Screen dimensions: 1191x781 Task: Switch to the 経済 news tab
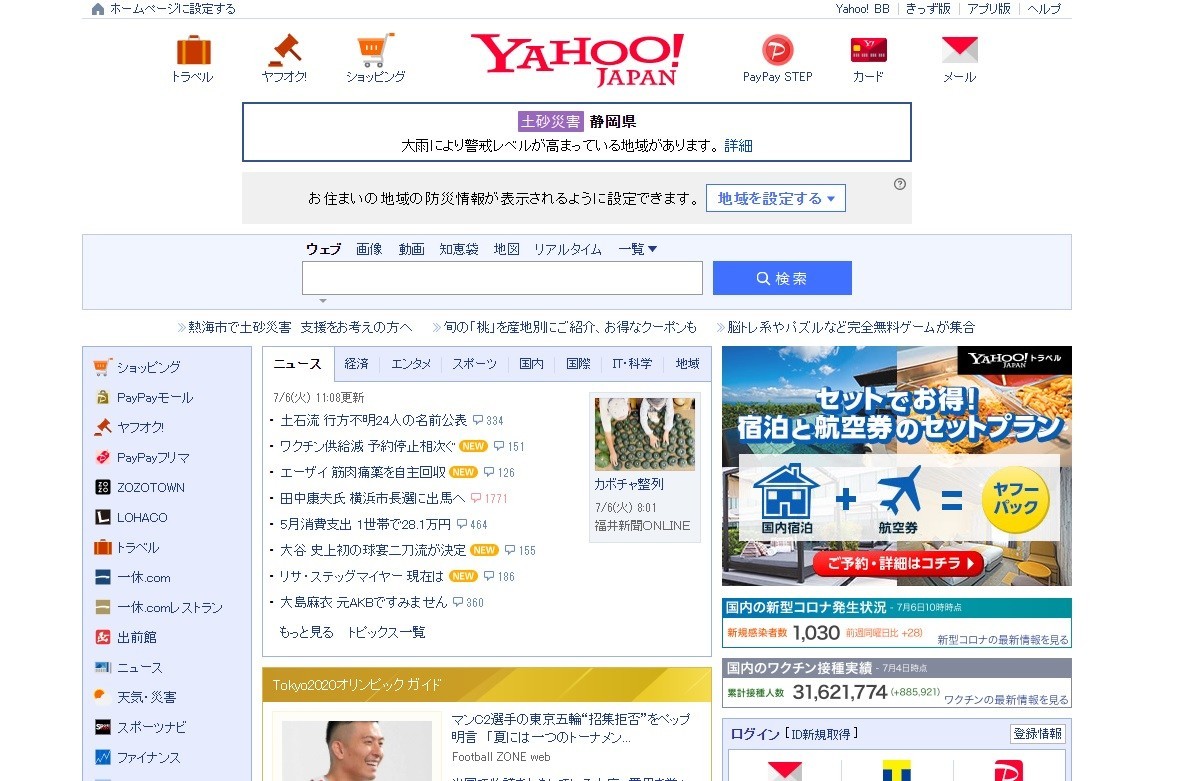pos(356,364)
